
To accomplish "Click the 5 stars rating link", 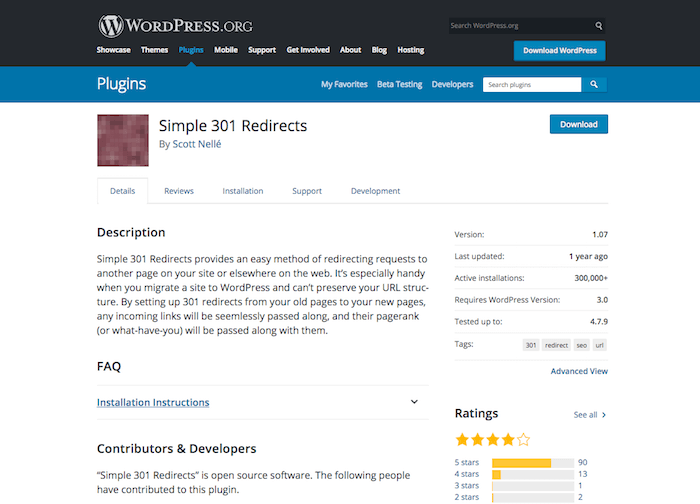I will tap(467, 462).
